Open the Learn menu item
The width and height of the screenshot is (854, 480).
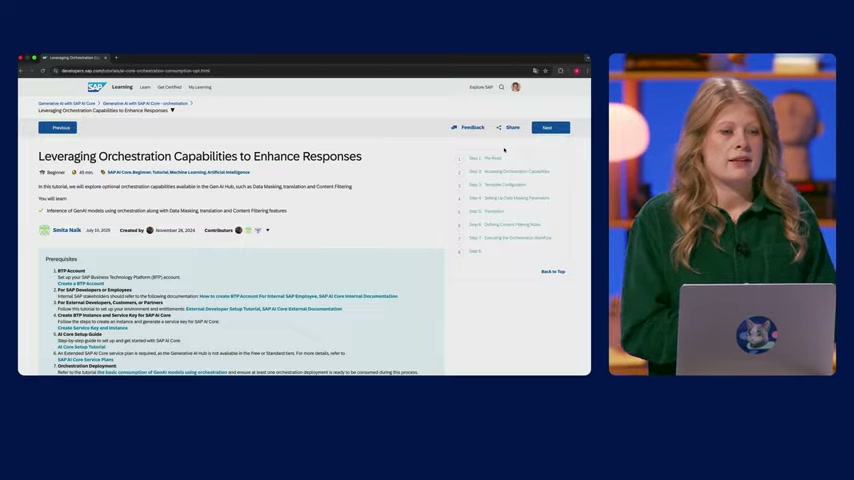point(145,87)
